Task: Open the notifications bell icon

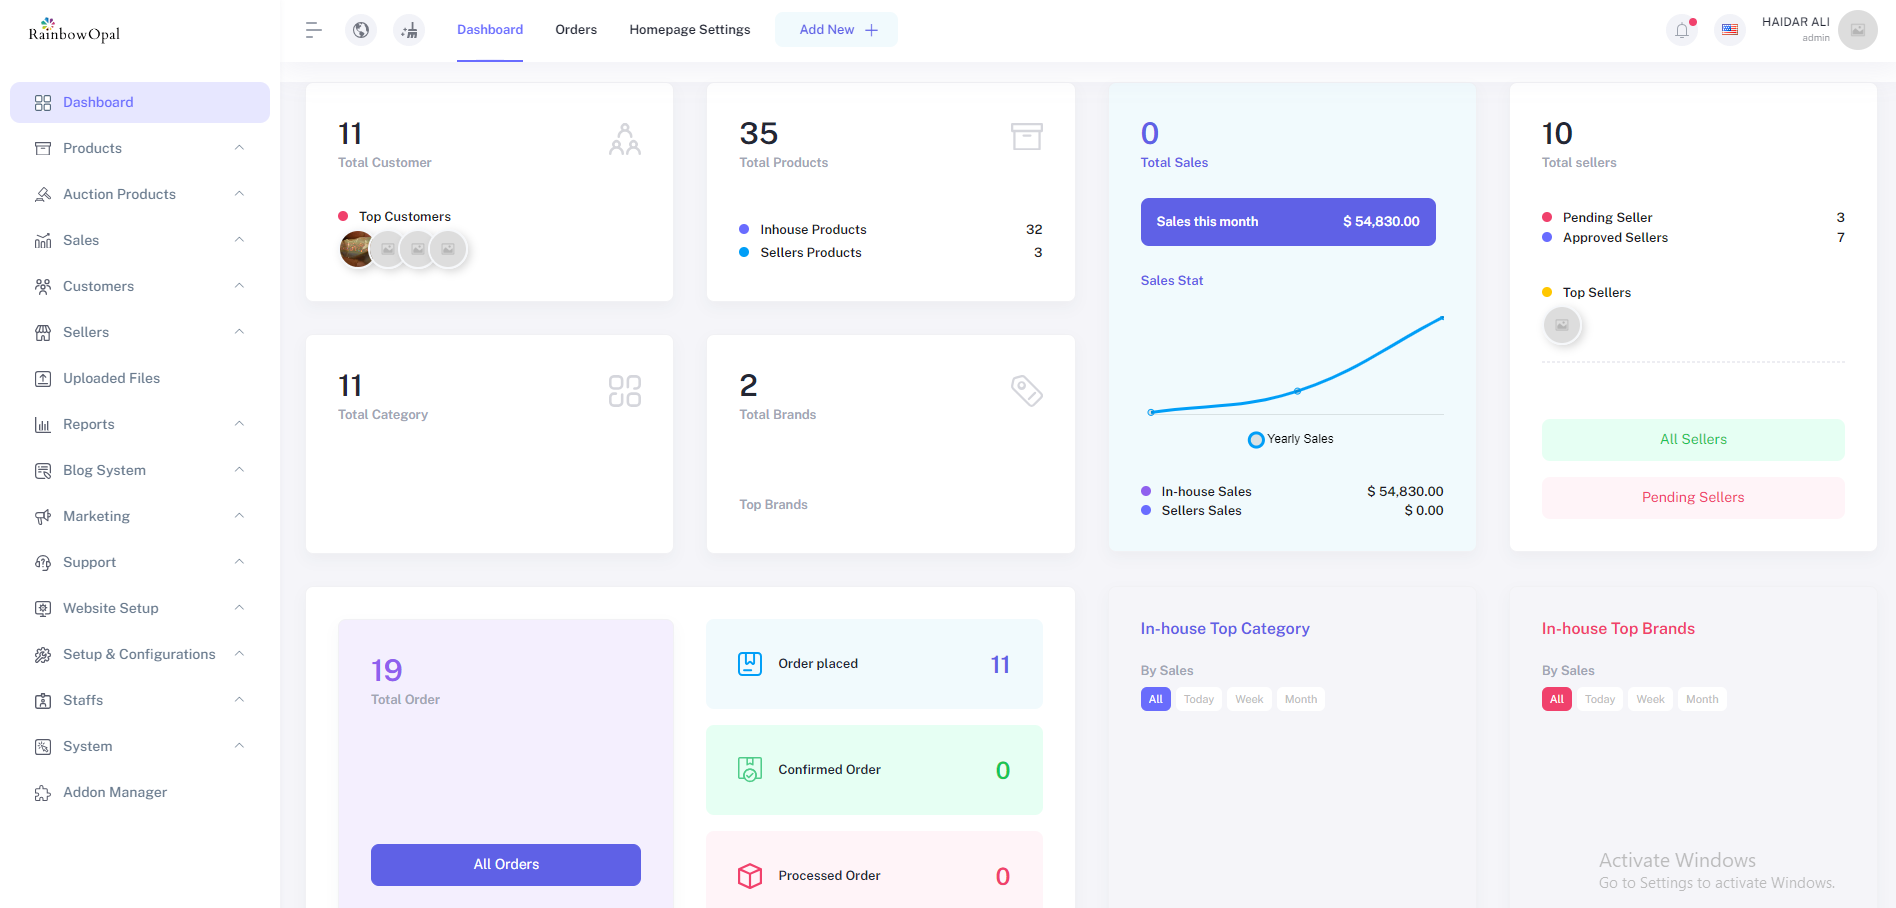Action: [x=1682, y=30]
